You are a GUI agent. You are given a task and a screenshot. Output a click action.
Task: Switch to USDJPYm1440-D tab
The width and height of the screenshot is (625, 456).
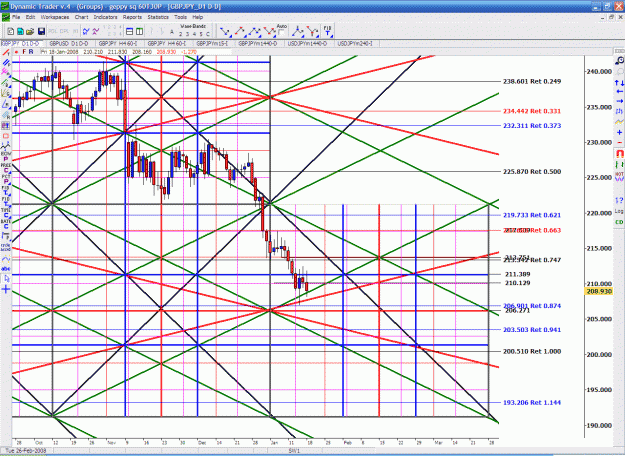pyautogui.click(x=307, y=43)
